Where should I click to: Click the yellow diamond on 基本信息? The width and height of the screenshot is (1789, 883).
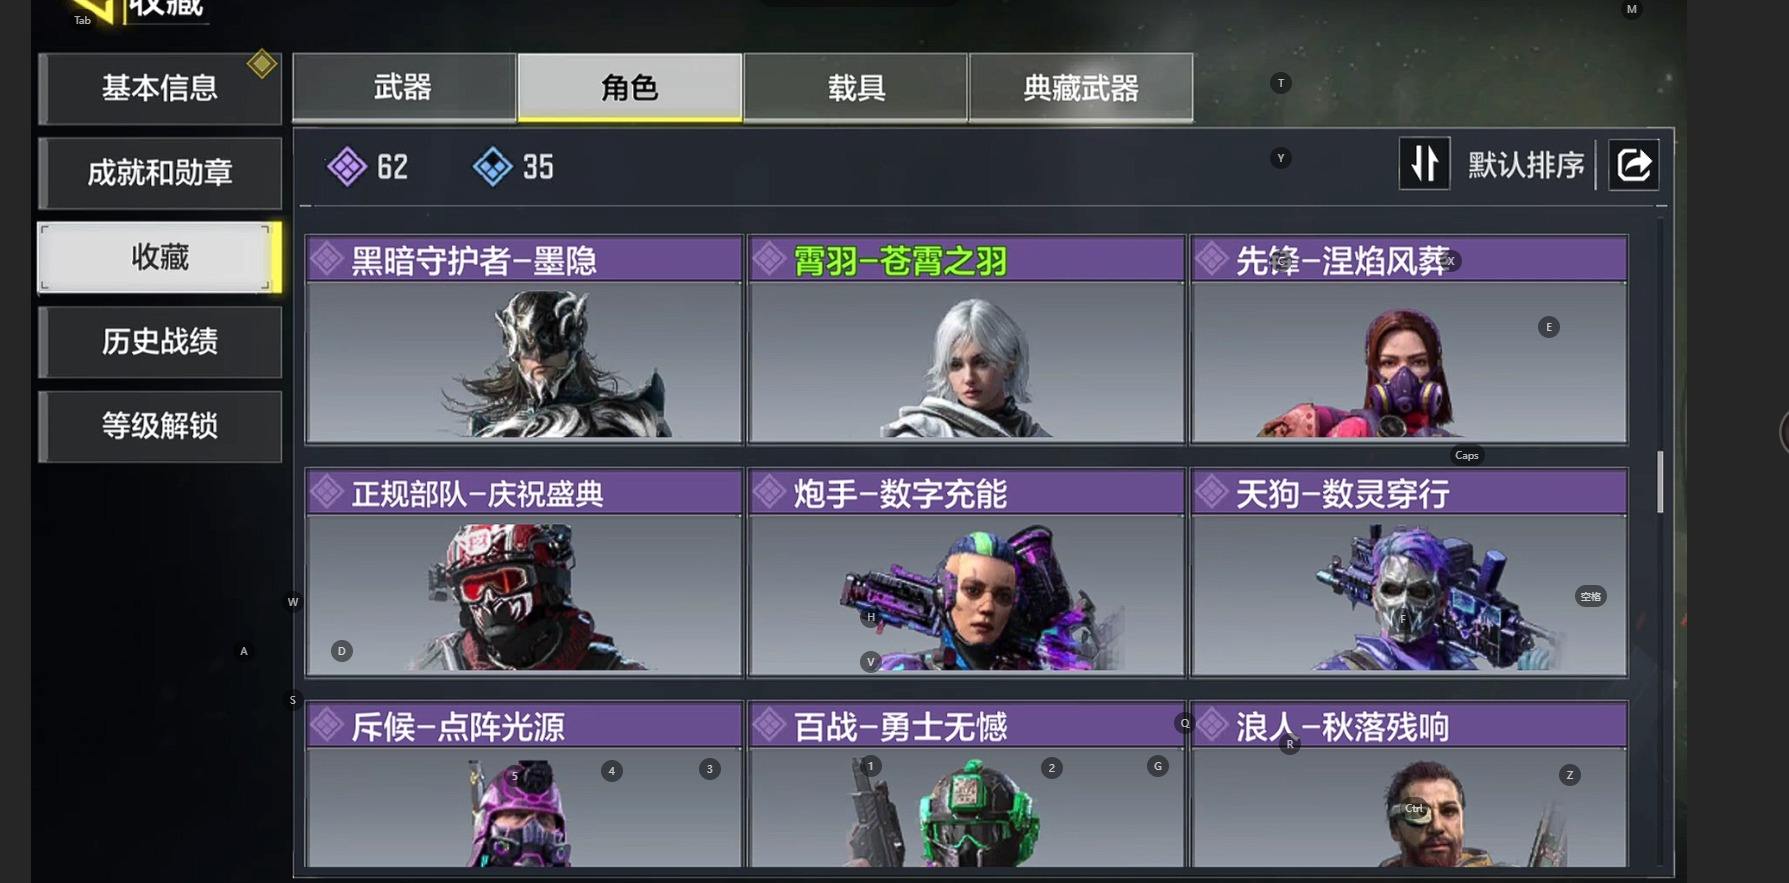coord(262,64)
